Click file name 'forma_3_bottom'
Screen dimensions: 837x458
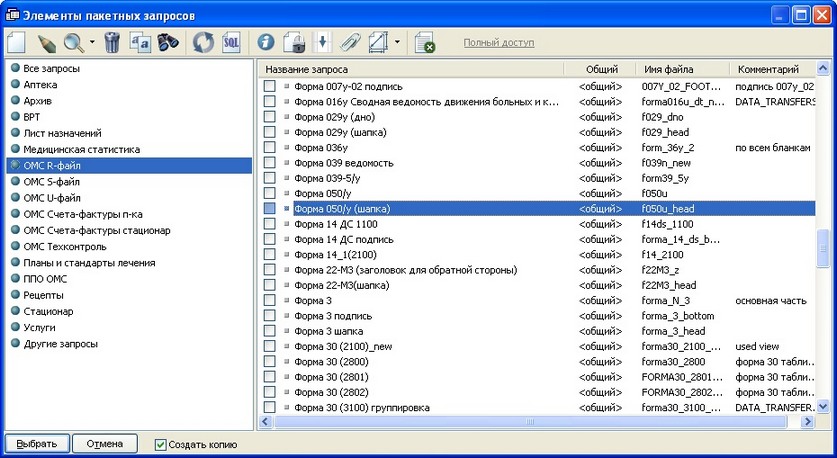pyautogui.click(x=677, y=315)
